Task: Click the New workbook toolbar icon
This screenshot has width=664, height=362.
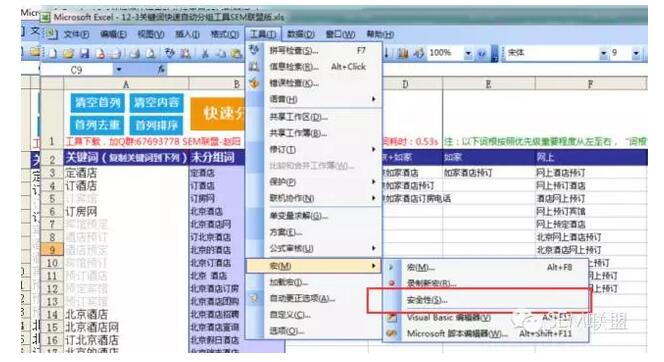Action: point(53,54)
